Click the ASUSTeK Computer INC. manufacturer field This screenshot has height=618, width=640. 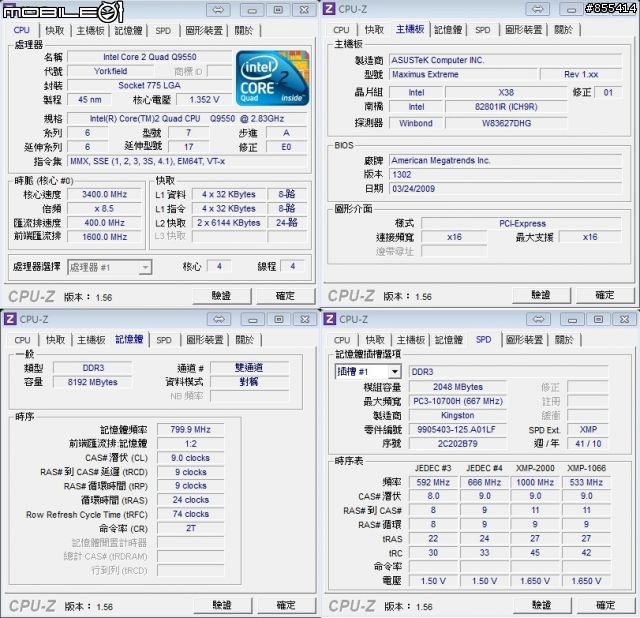point(505,60)
